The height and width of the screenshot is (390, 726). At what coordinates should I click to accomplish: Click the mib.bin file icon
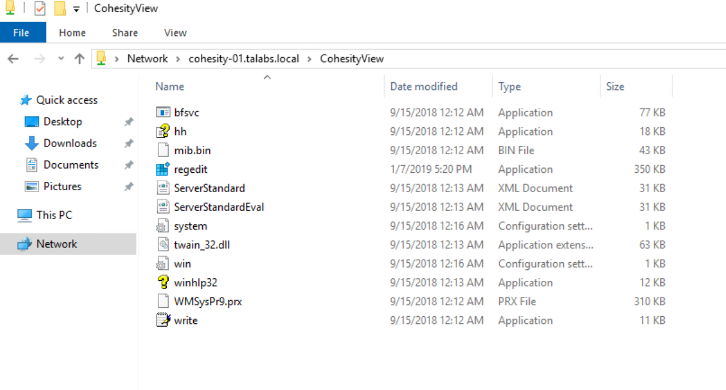[163, 150]
